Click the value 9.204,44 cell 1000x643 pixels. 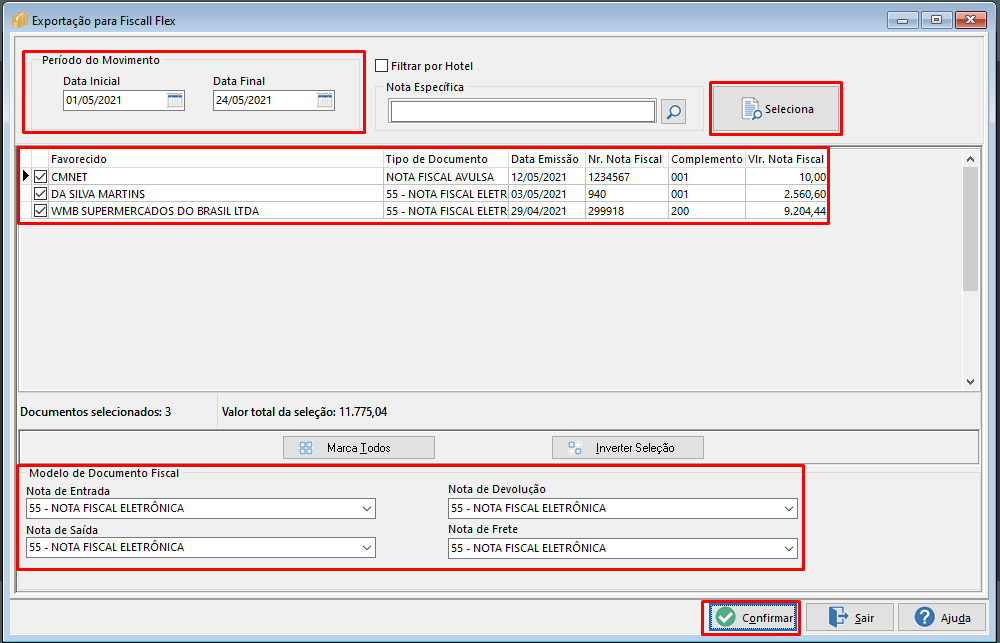(x=786, y=211)
